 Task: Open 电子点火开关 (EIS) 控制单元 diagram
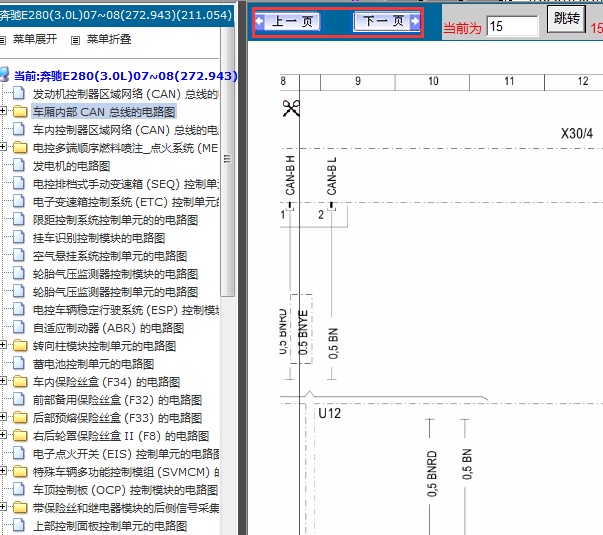click(125, 454)
